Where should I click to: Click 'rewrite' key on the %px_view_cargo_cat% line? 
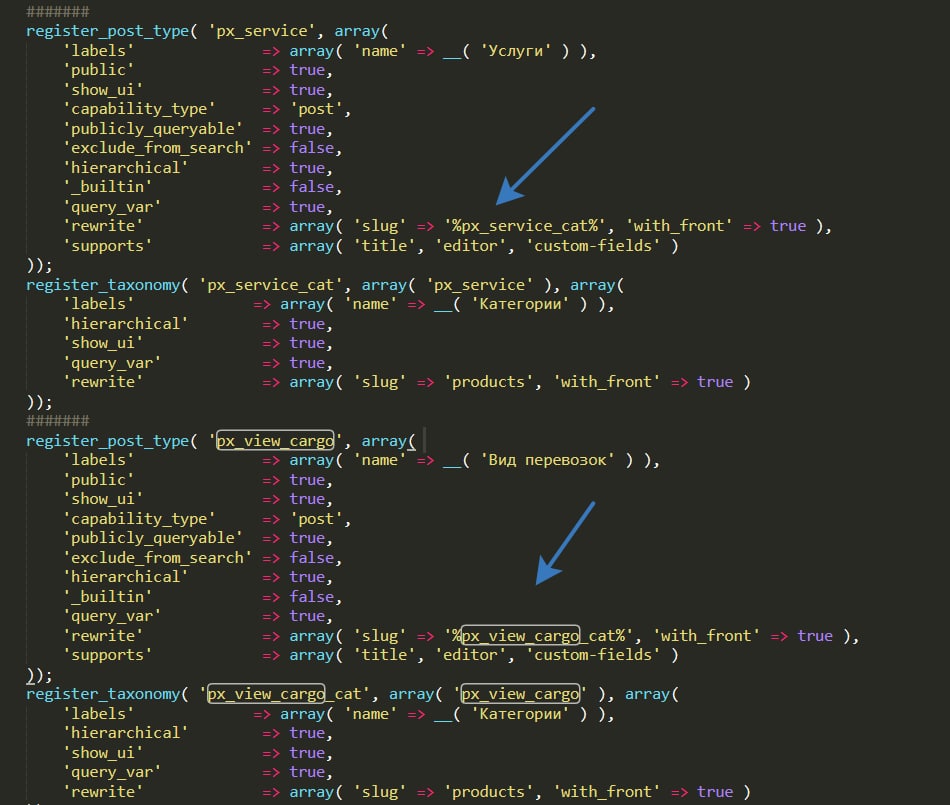[x=103, y=636]
